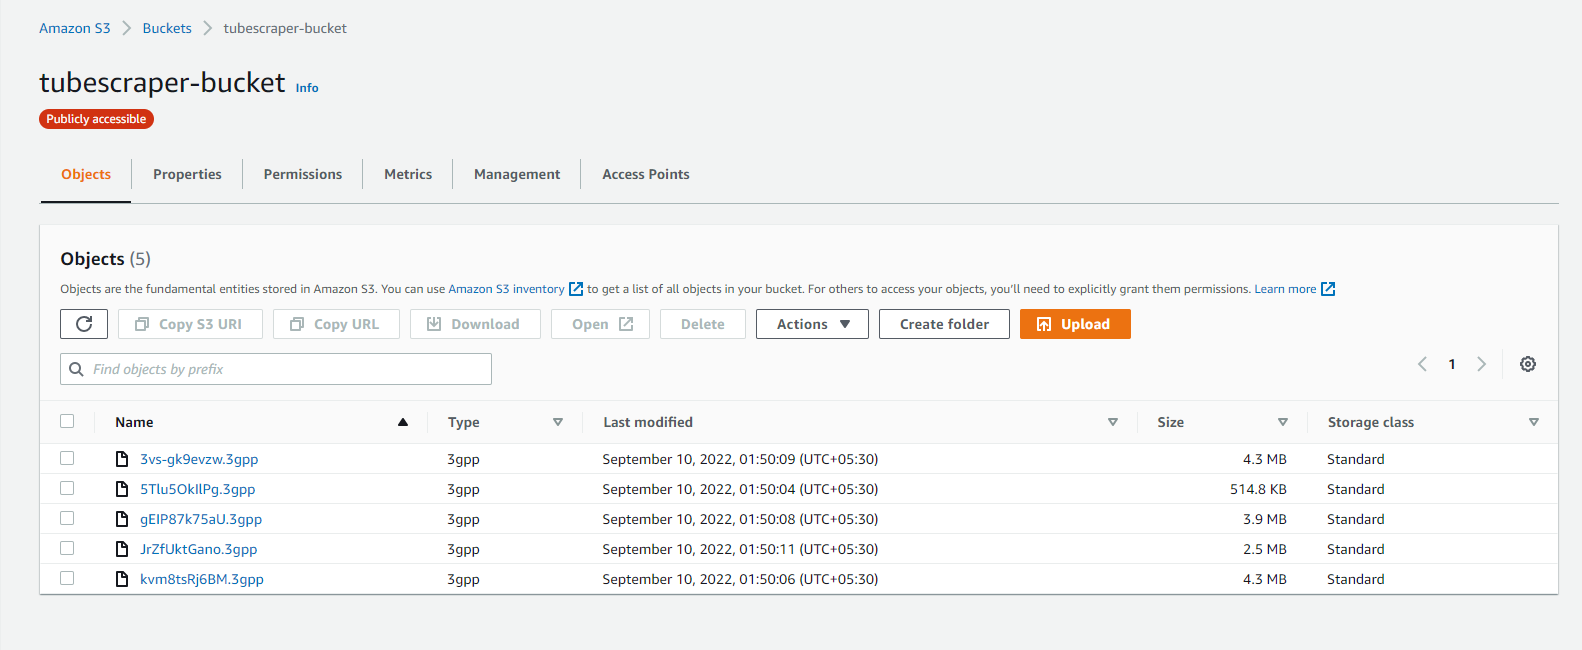Viewport: 1582px width, 650px height.
Task: Check the box for gEIP87k75aU.3gpp
Action: click(67, 518)
